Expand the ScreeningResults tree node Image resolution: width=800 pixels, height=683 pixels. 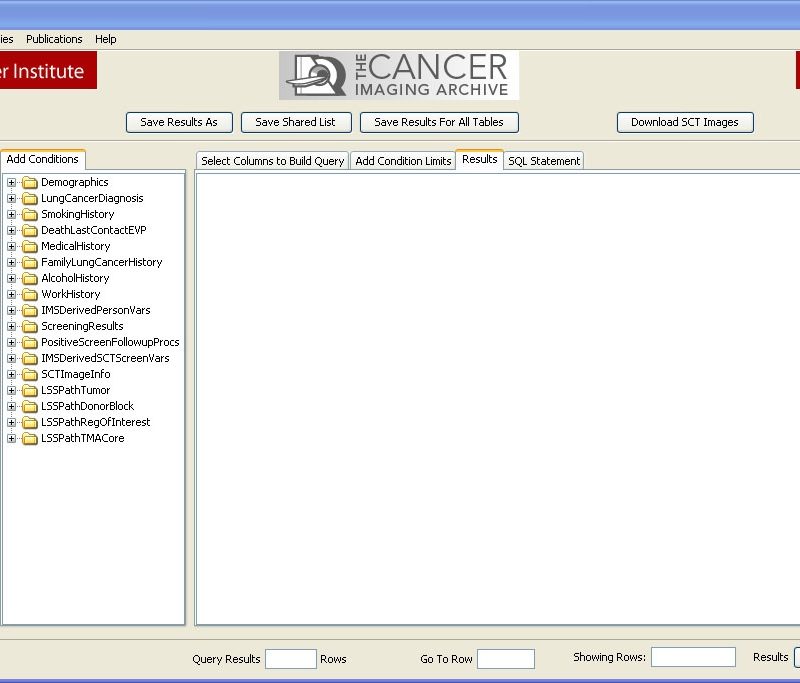pyautogui.click(x=11, y=326)
